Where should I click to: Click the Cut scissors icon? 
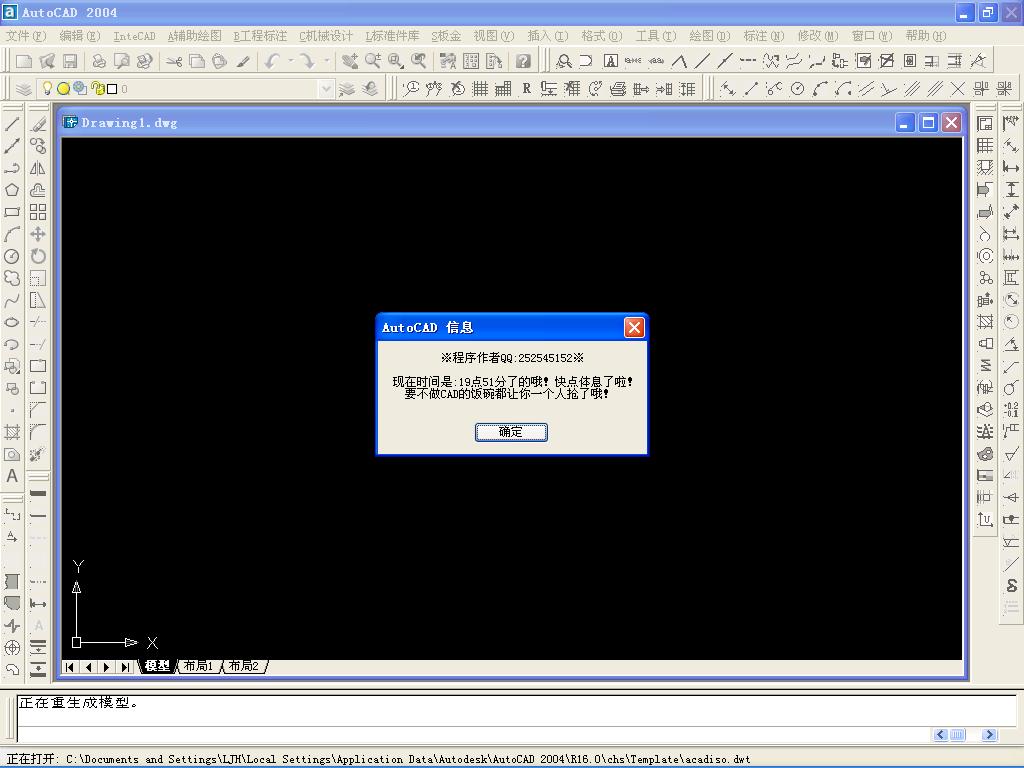(174, 61)
